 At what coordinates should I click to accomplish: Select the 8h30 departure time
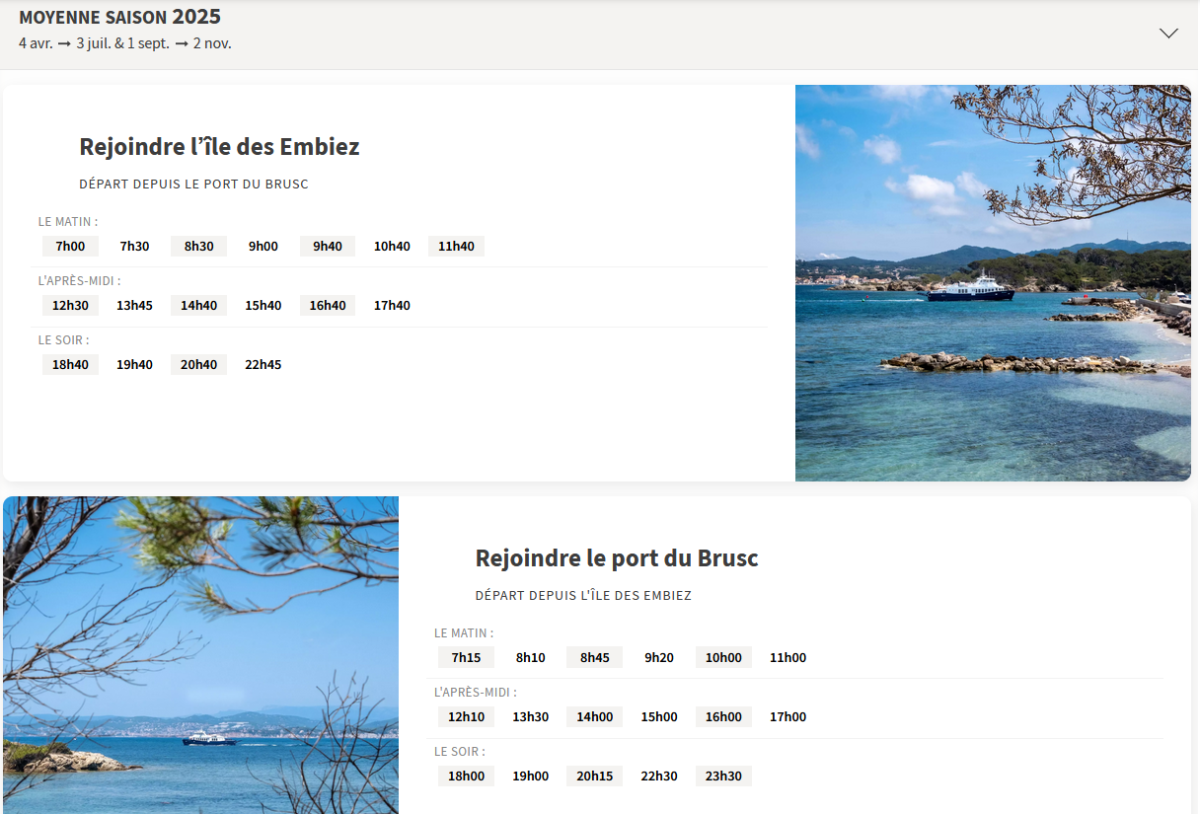[199, 246]
